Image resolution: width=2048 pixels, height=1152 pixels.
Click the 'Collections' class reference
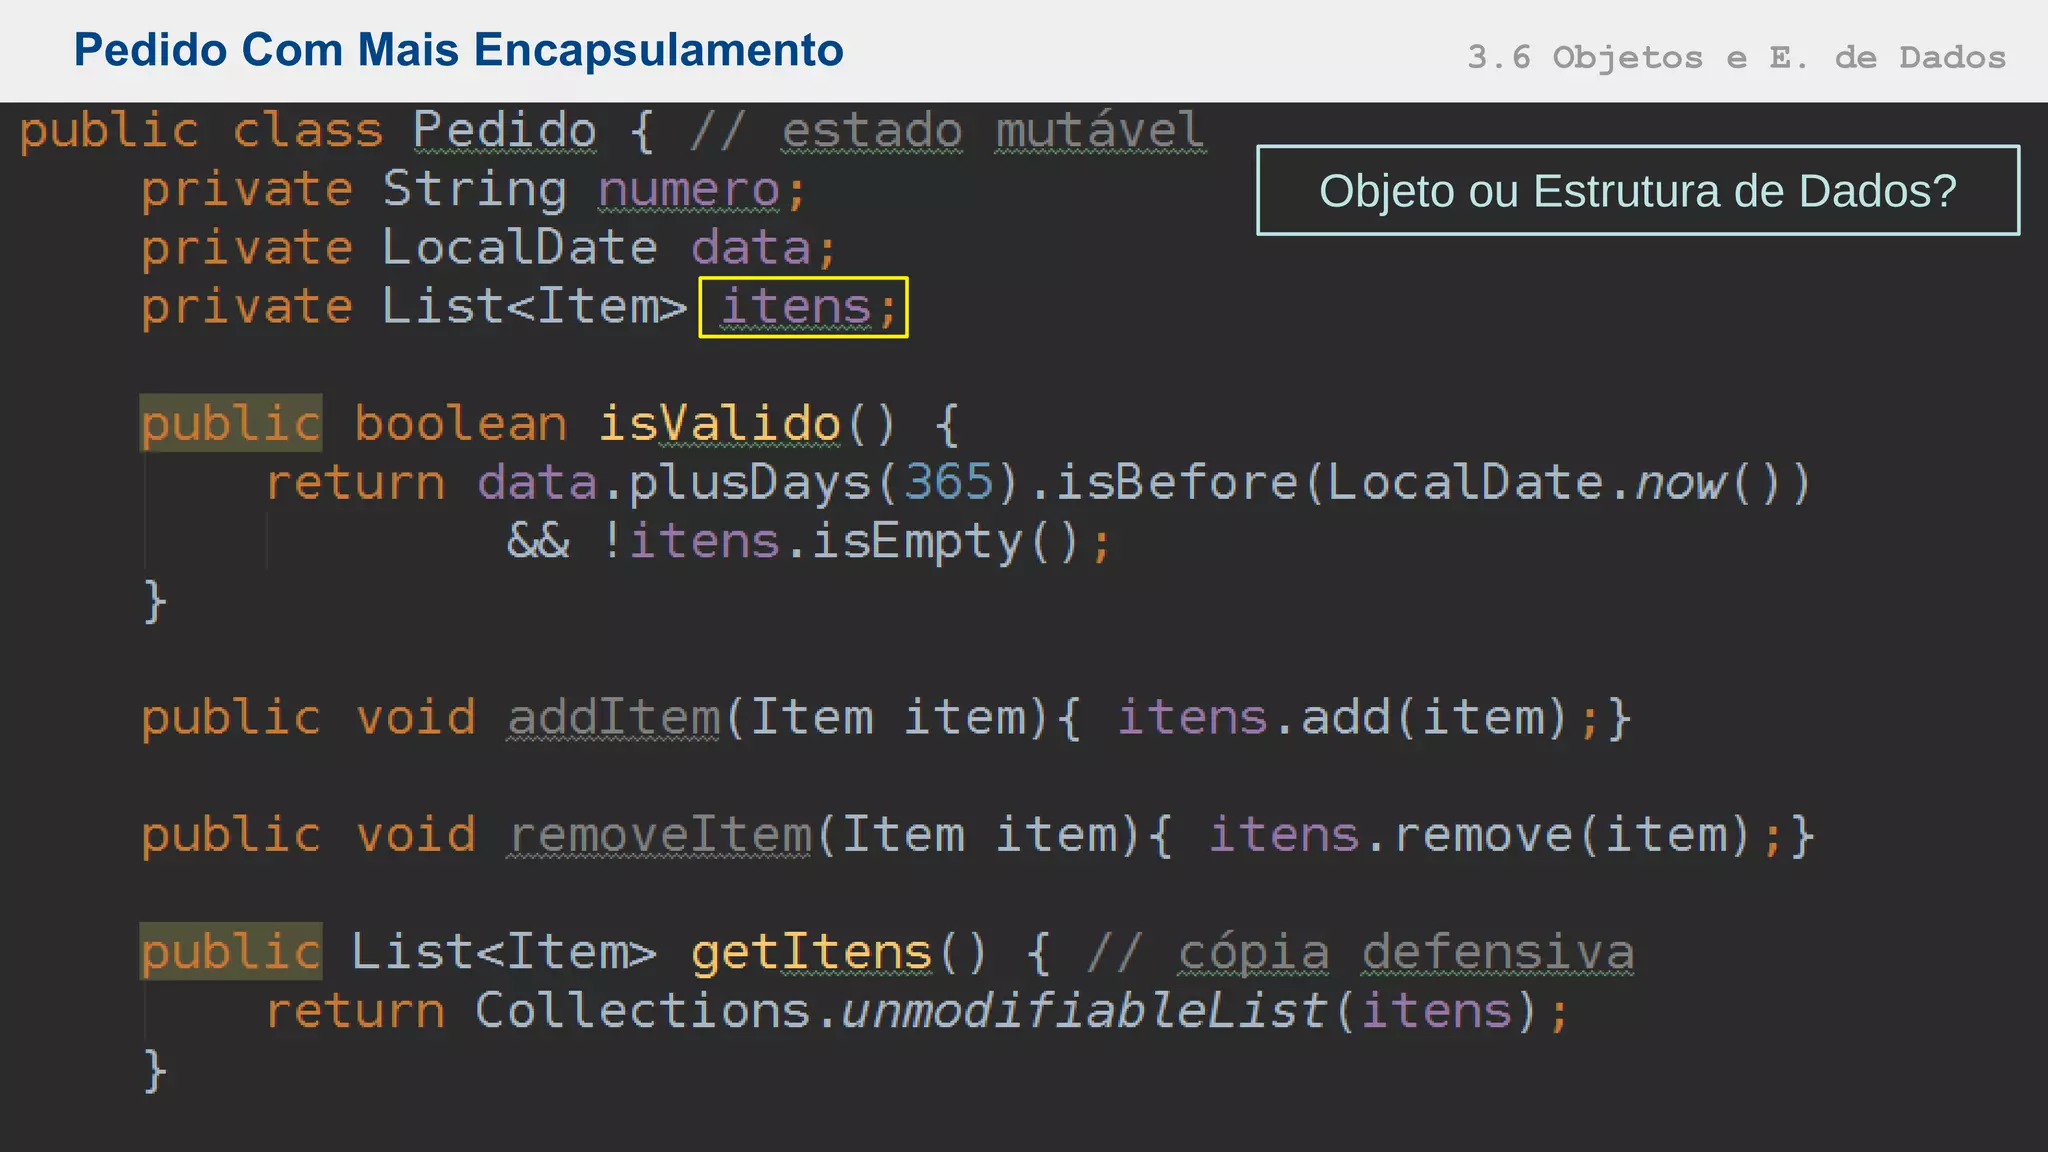[x=642, y=1010]
